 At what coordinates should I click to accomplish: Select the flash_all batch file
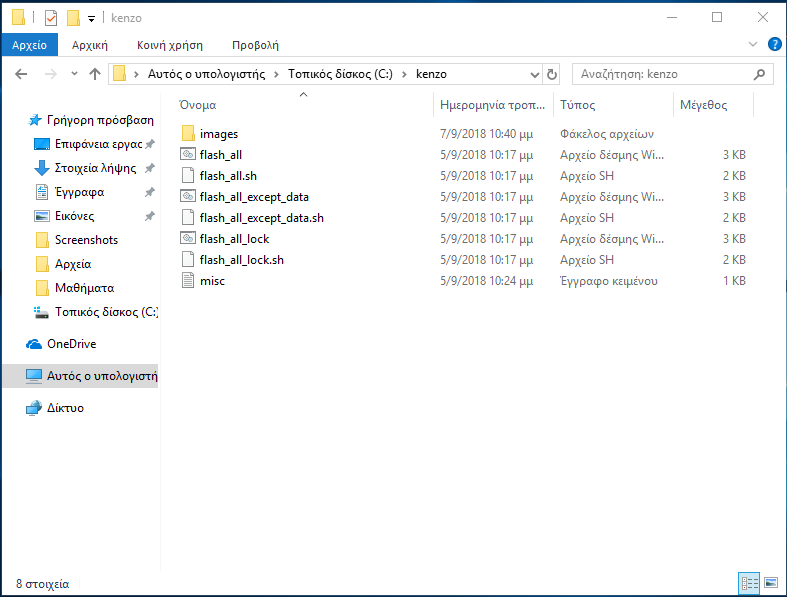[220, 155]
